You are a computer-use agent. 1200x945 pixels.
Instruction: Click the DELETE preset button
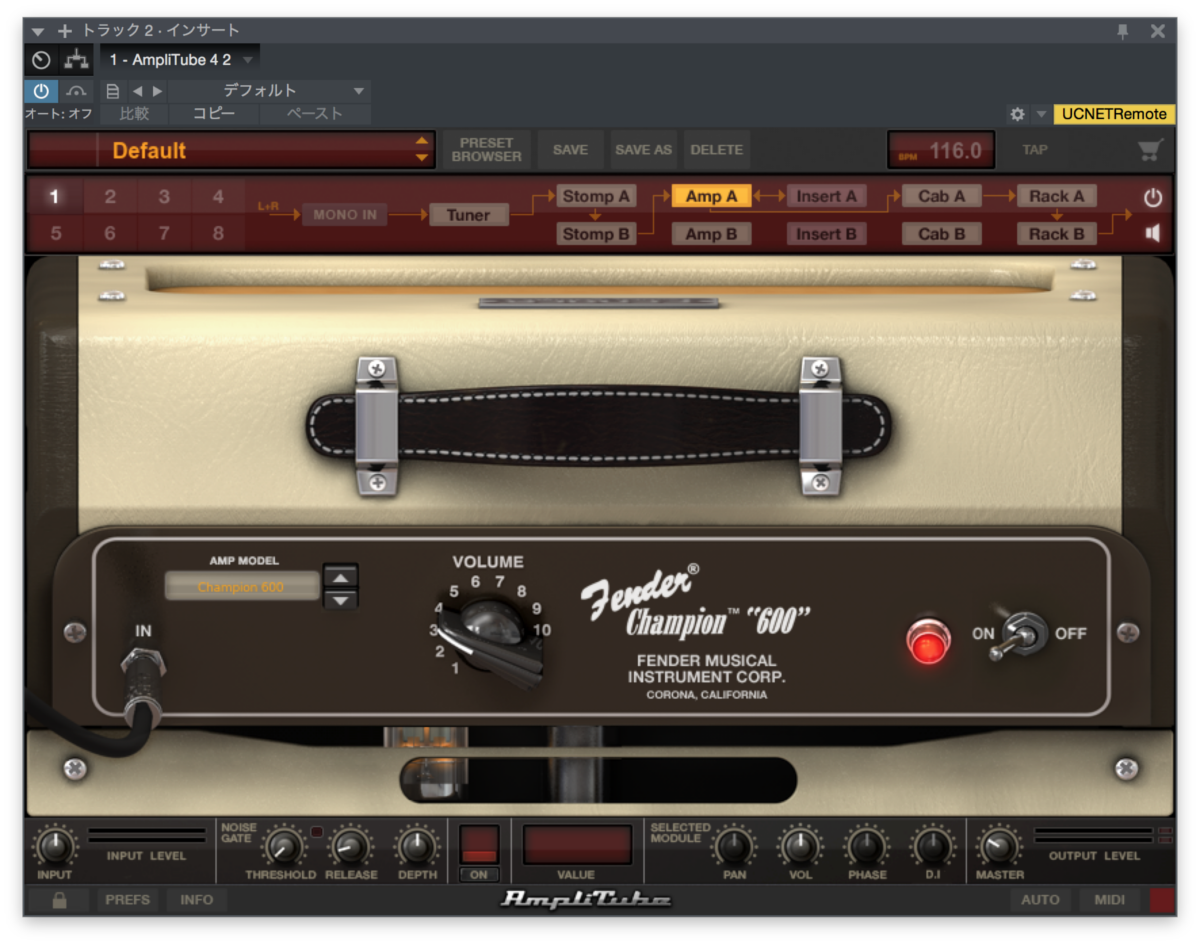(717, 150)
